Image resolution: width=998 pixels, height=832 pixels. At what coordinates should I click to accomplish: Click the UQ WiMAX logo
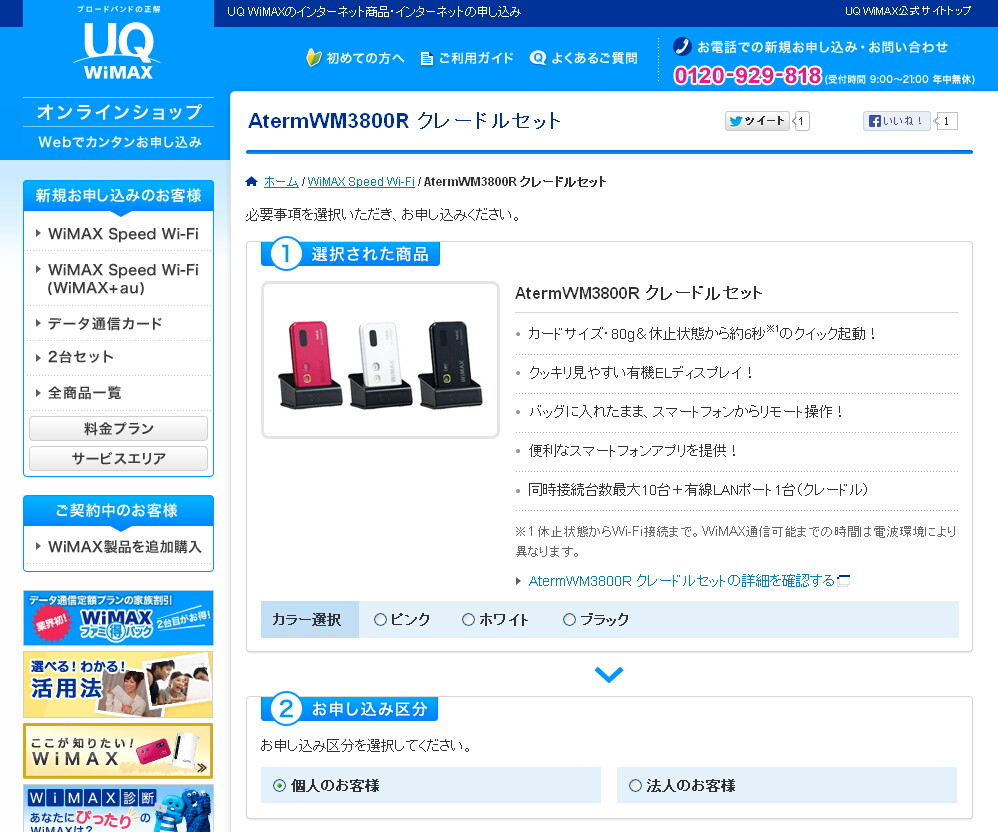coord(118,50)
